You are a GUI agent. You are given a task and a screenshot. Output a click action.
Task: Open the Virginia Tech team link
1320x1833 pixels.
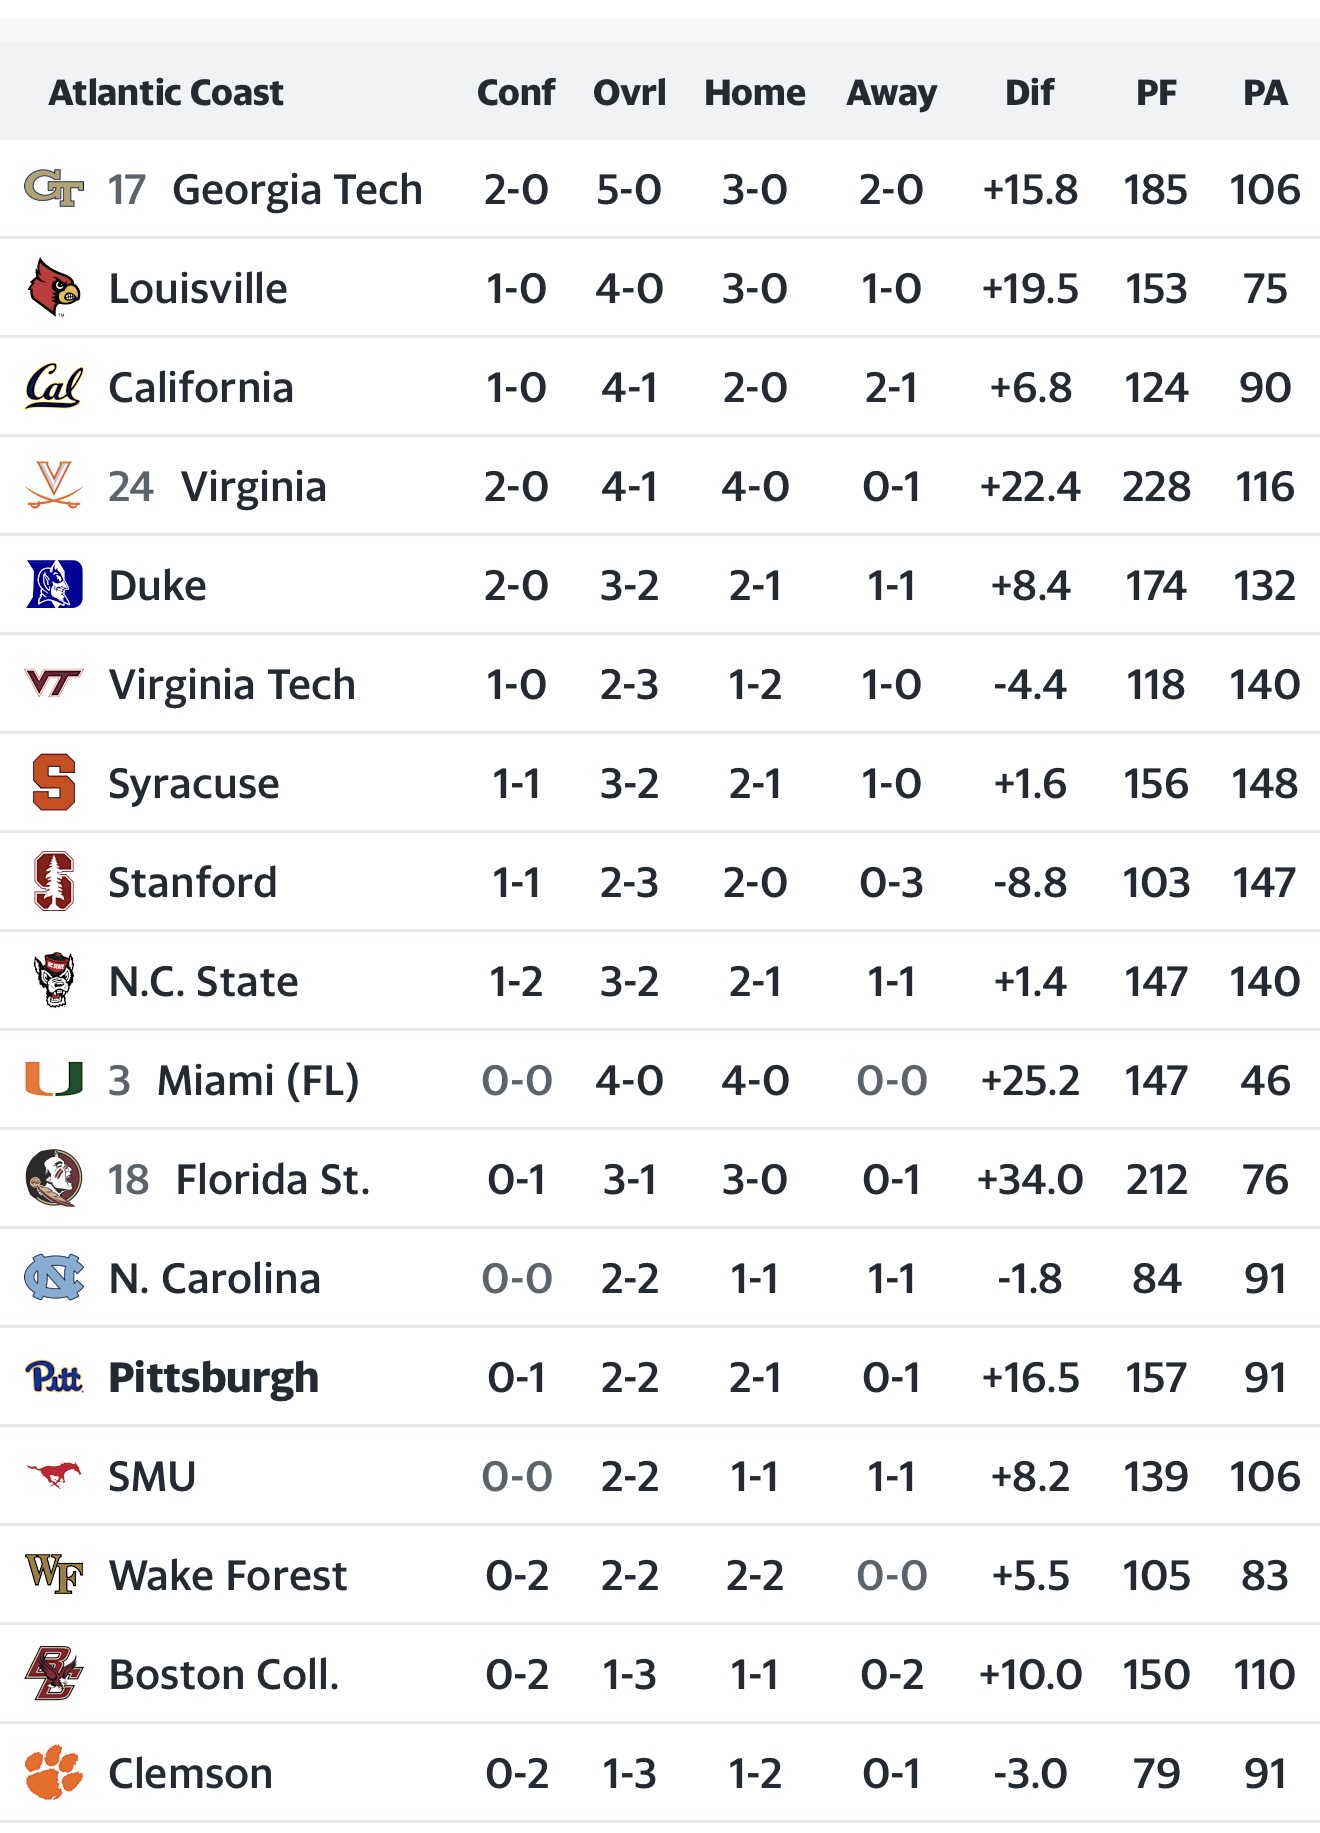click(231, 685)
